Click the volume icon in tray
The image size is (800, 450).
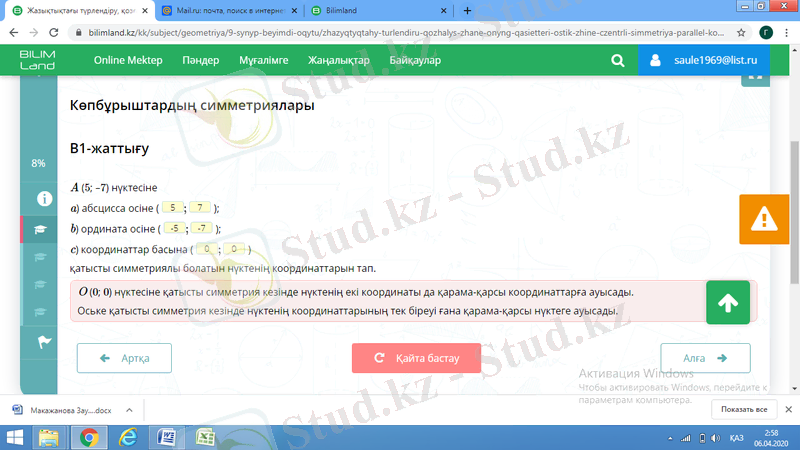point(716,438)
